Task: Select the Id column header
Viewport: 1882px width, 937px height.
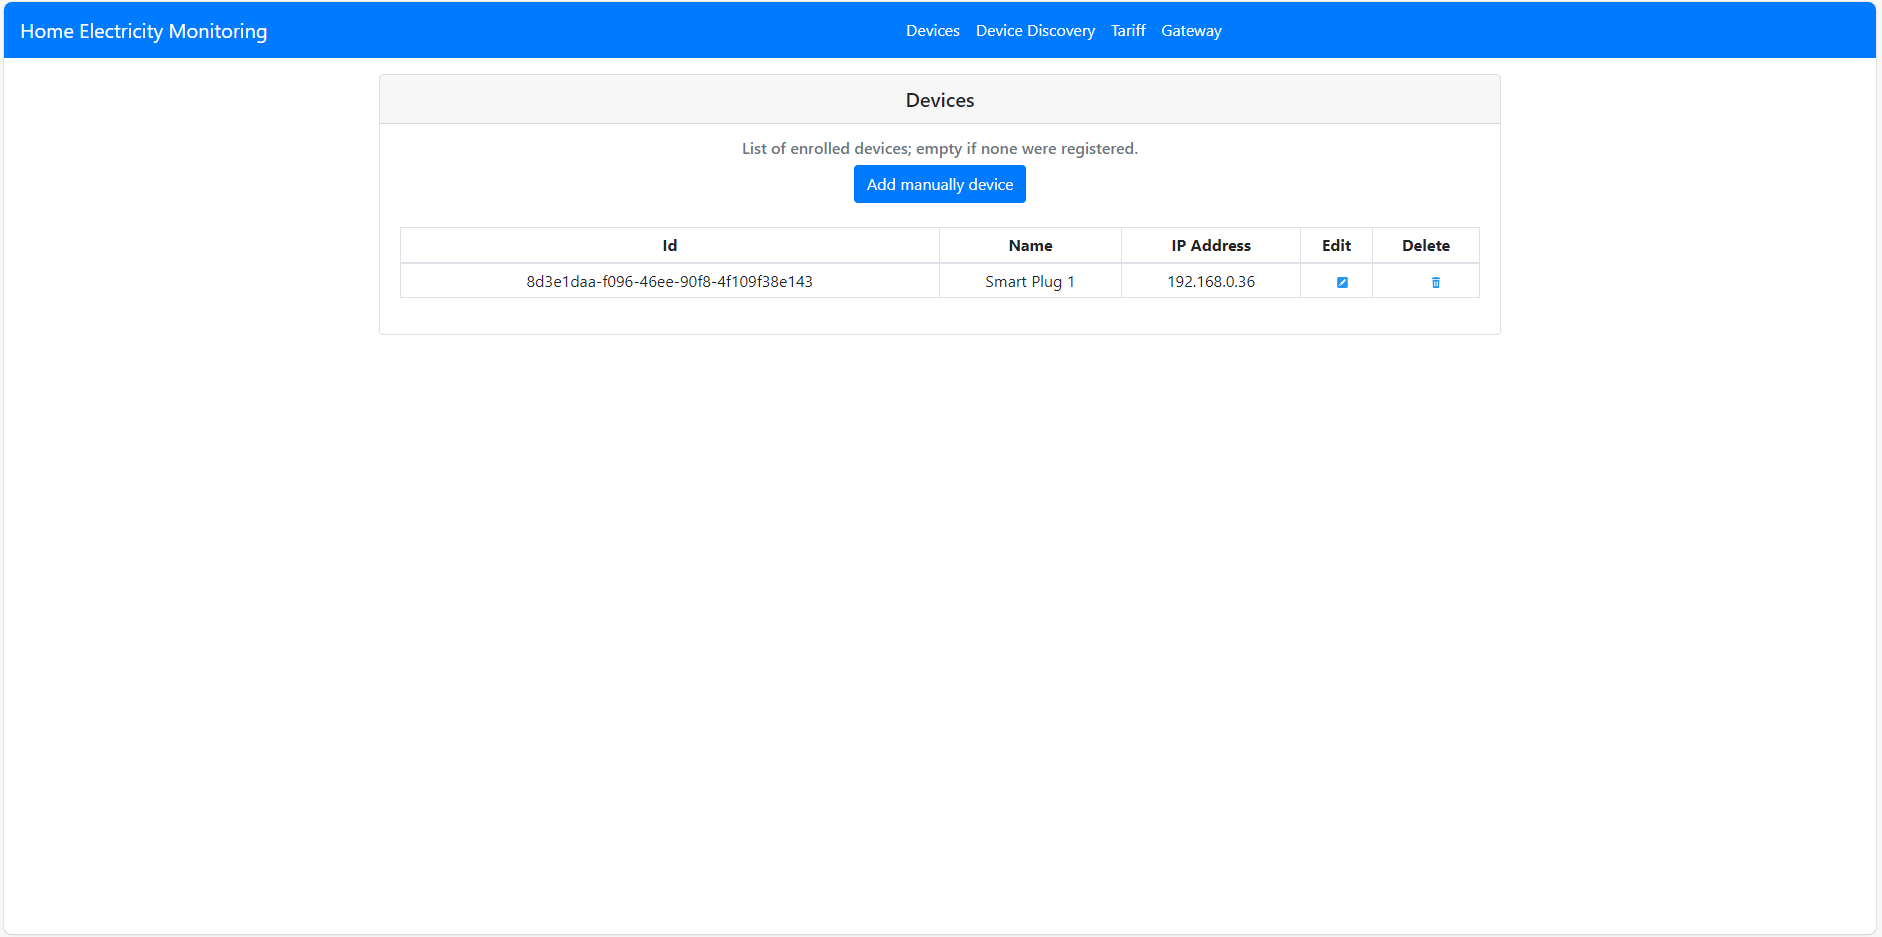Action: (669, 245)
